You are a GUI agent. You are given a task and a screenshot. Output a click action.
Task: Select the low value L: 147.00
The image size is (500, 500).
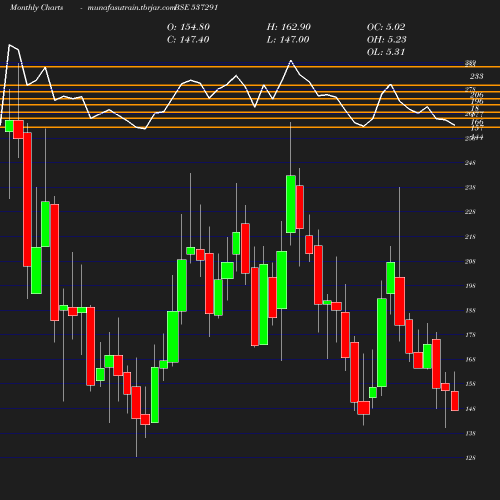coord(288,40)
